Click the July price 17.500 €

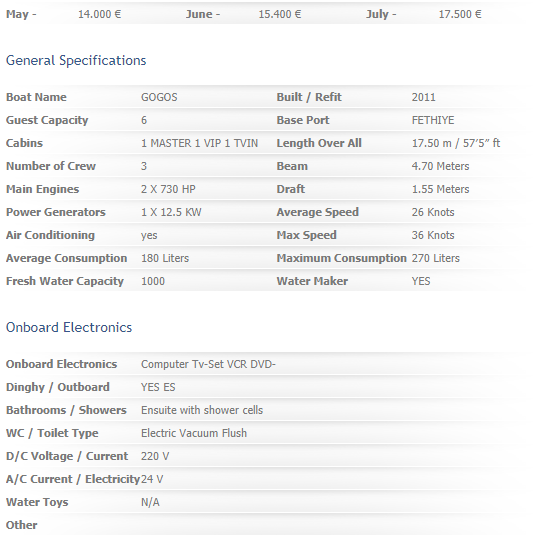(x=460, y=14)
